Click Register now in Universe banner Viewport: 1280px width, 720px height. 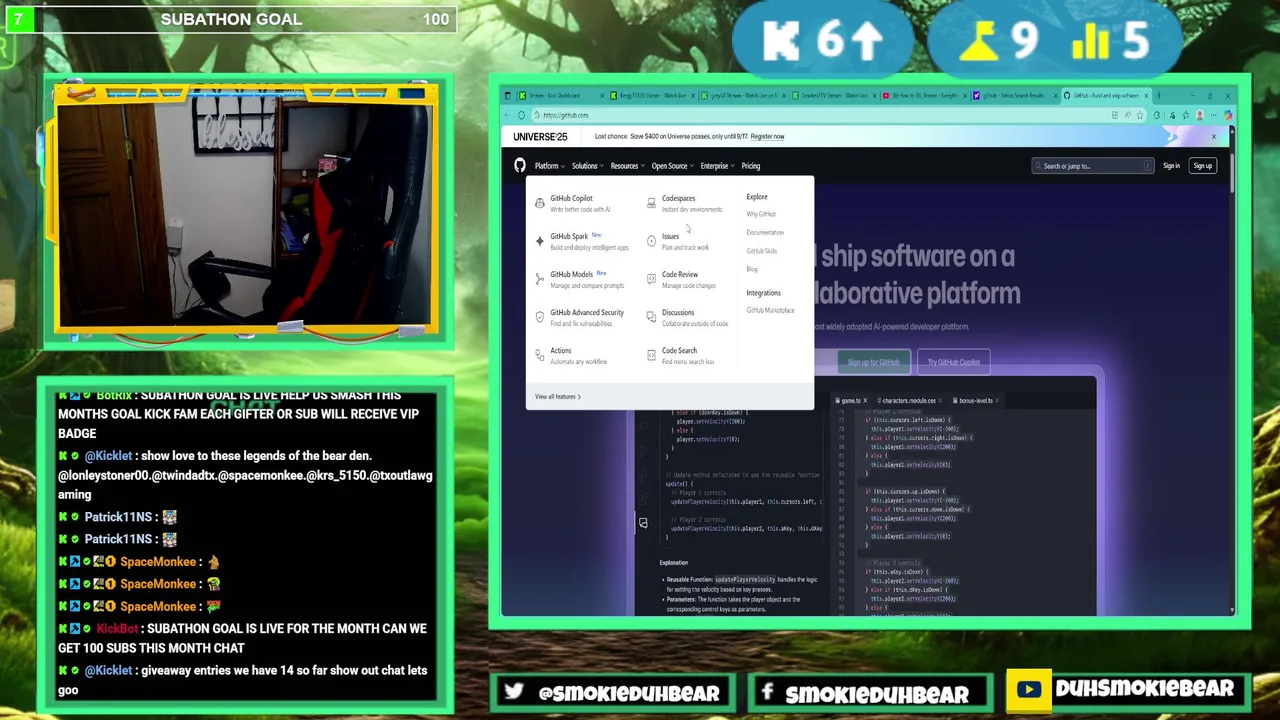[x=767, y=137]
